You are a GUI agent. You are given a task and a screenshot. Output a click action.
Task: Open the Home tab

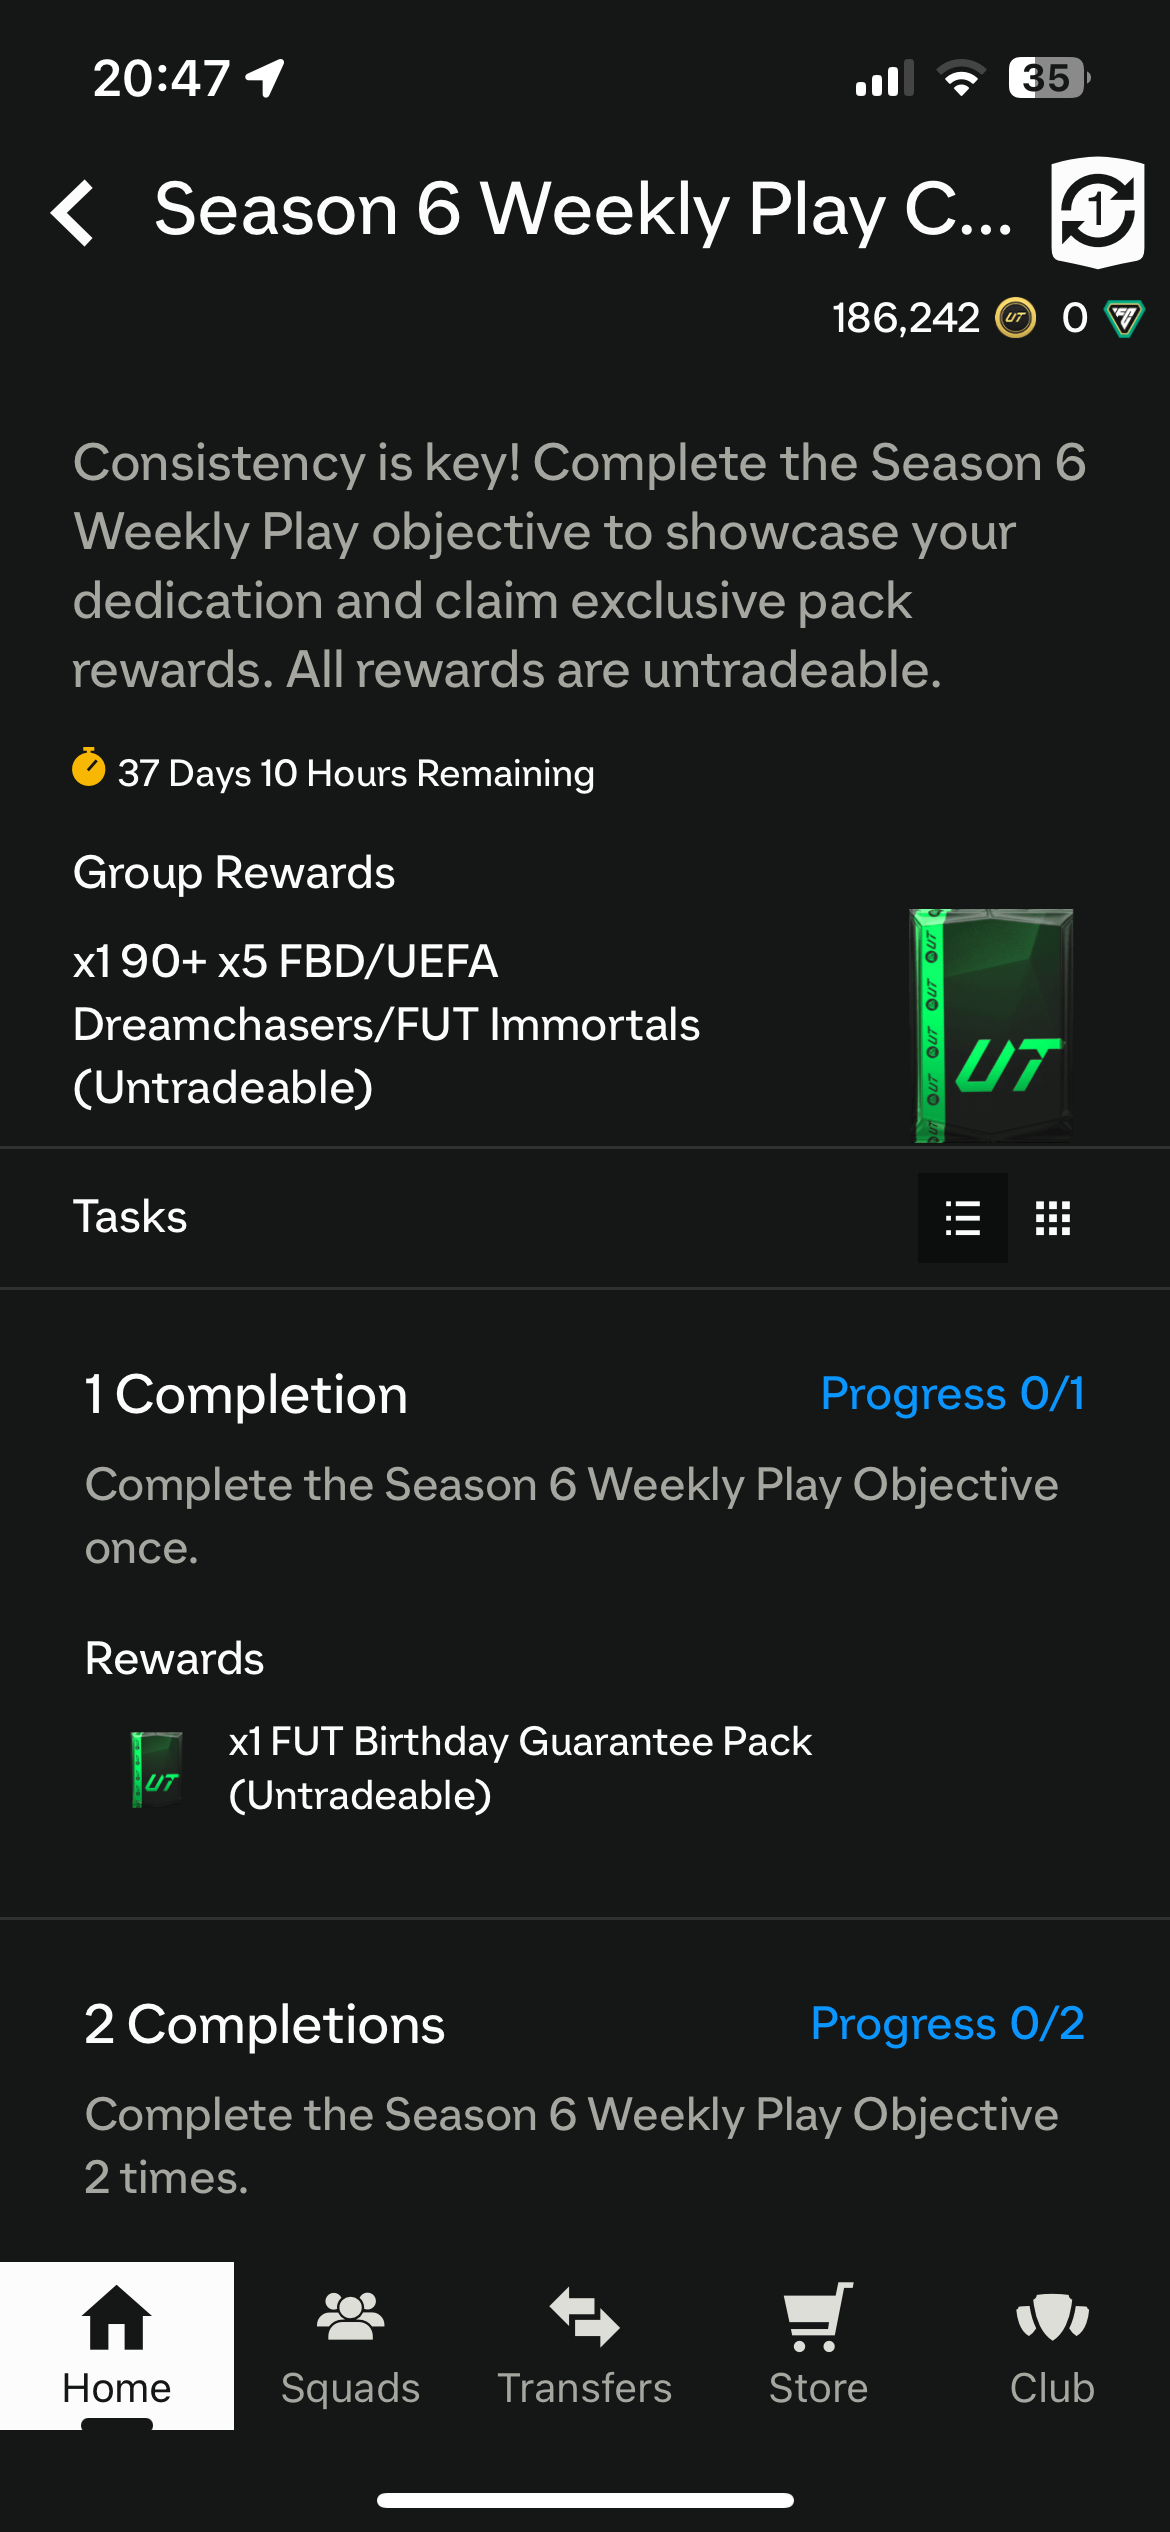tap(117, 2345)
